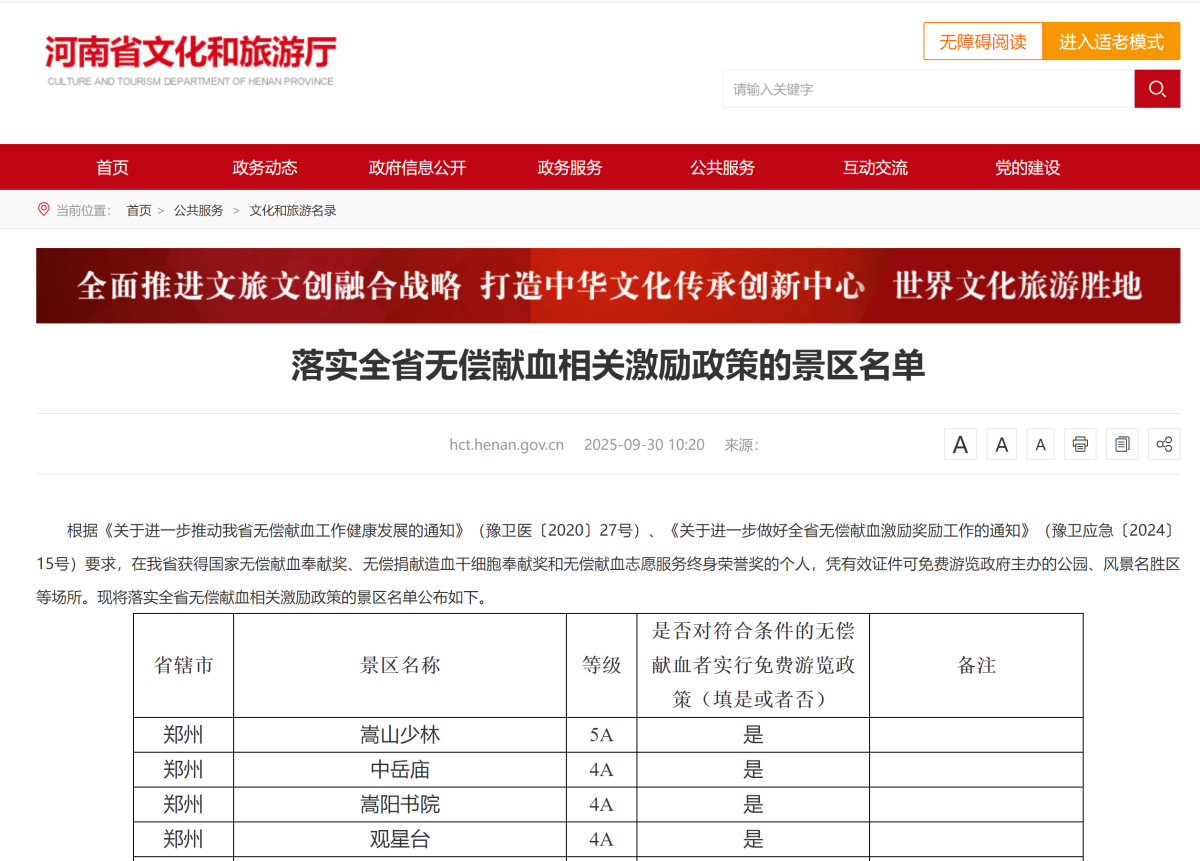Click 郑州 in the 中岳庙 row
This screenshot has height=861, width=1200.
183,770
